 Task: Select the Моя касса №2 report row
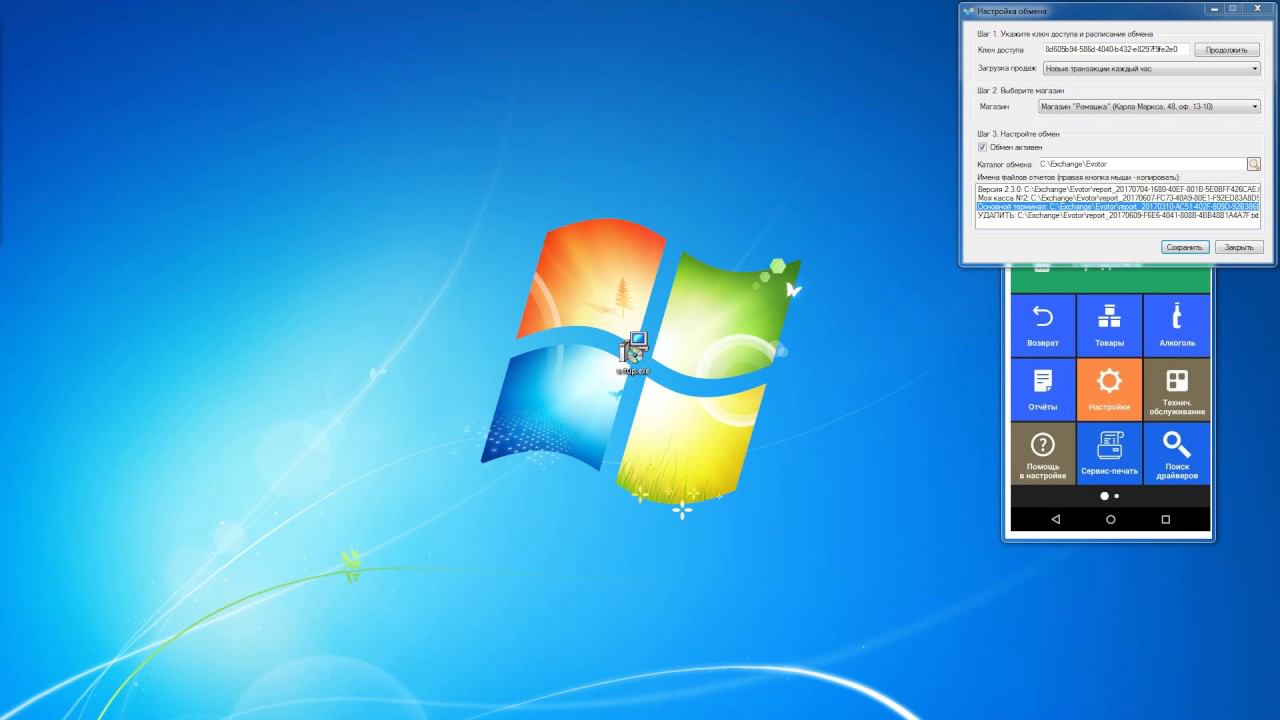(1118, 198)
